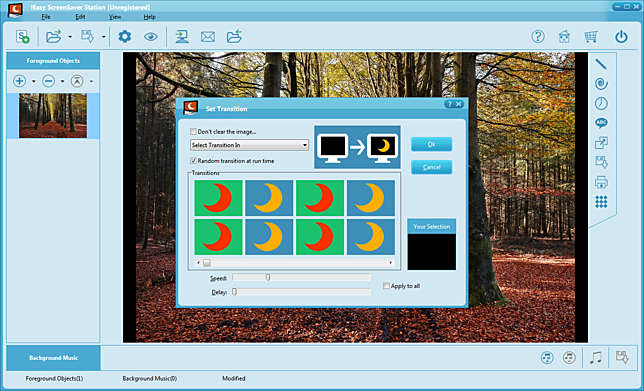Click the dot grid icon in the right sidebar

[601, 202]
